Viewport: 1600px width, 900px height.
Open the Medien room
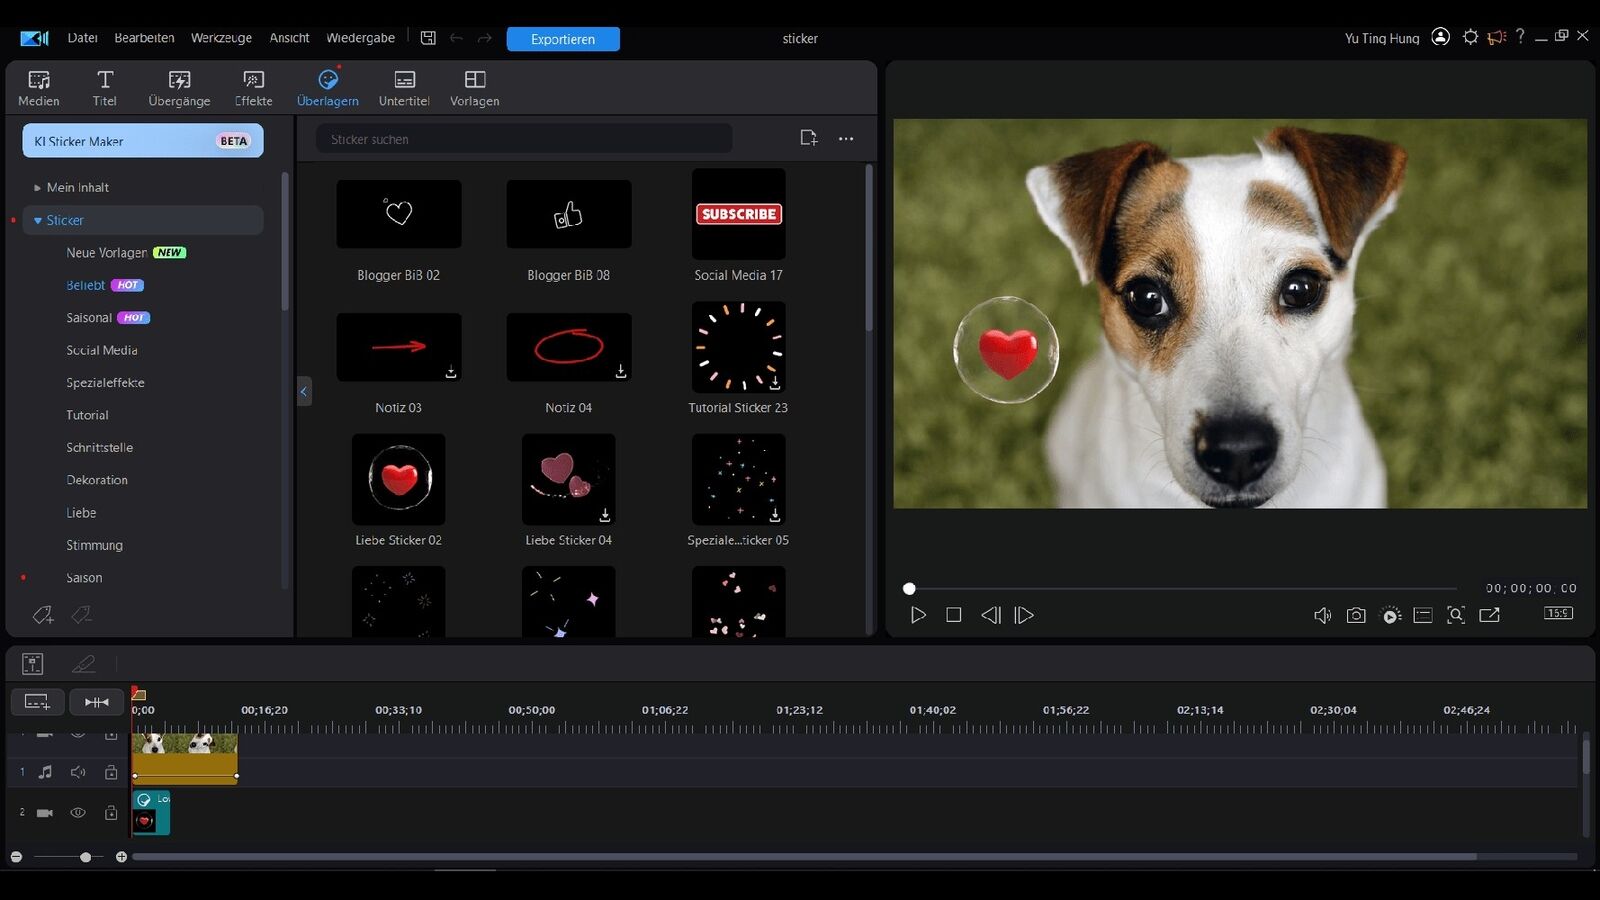[x=38, y=88]
